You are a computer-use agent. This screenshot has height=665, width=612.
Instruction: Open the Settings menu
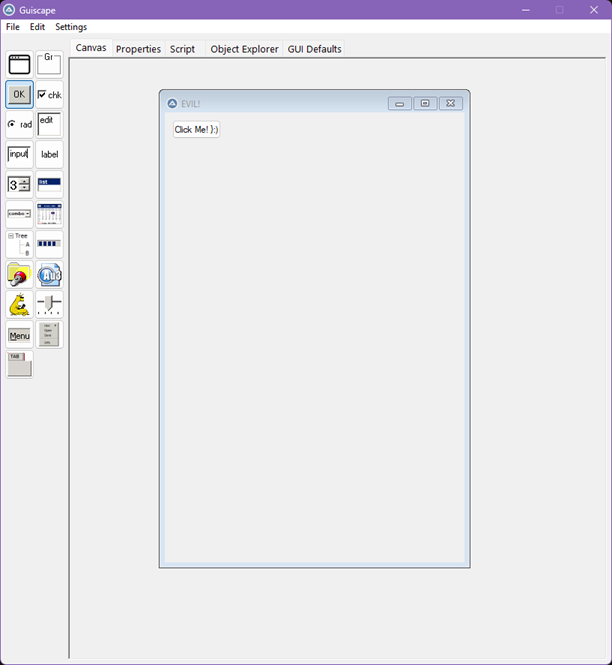point(71,27)
